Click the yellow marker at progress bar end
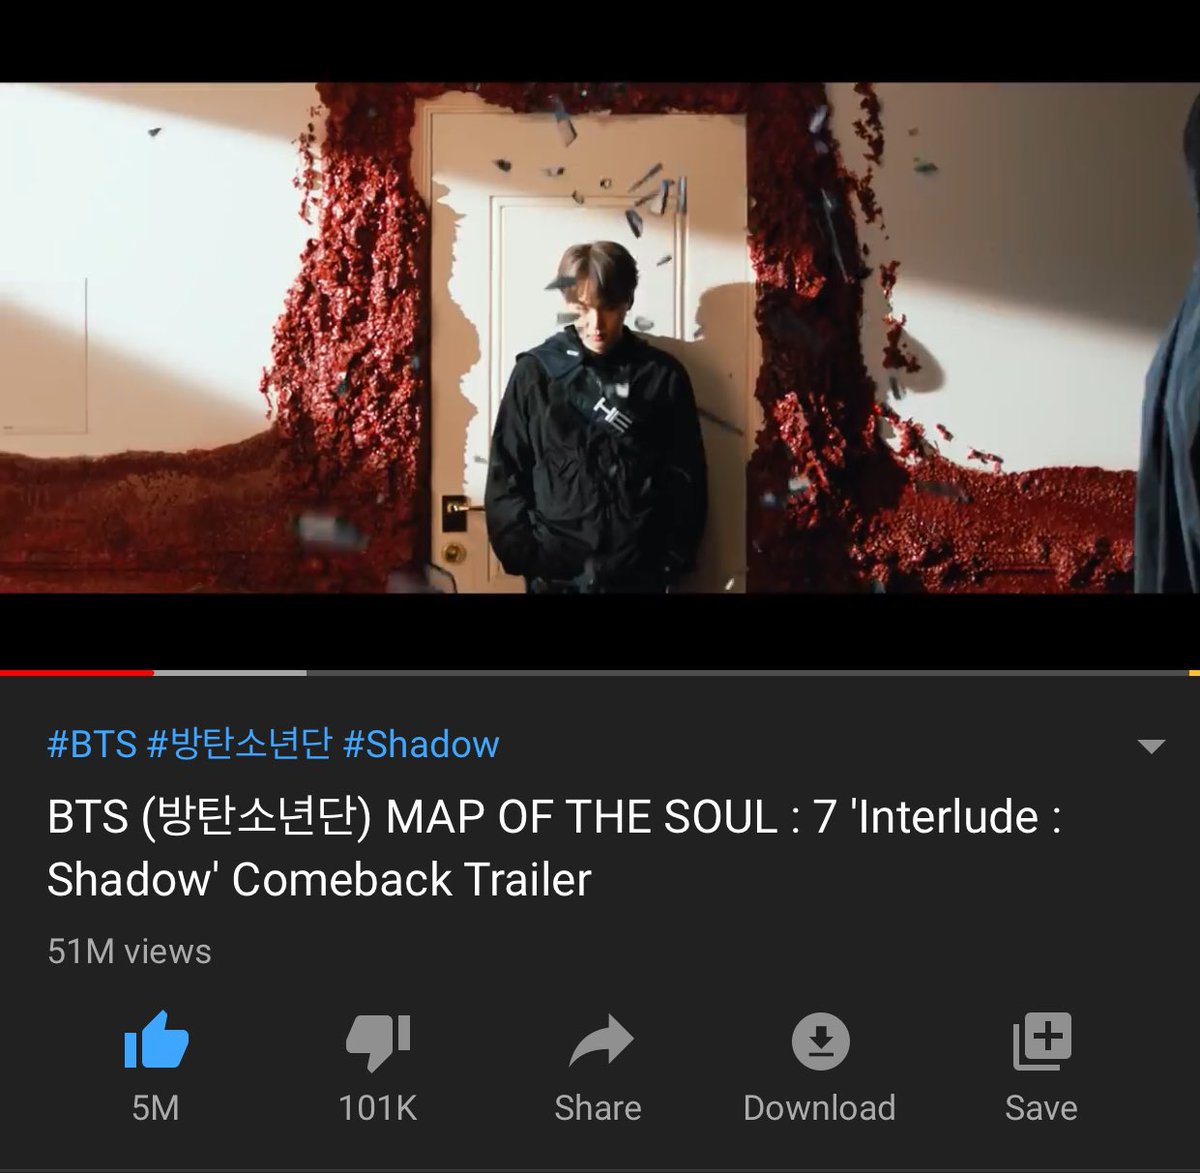Viewport: 1200px width, 1173px height. point(1194,673)
